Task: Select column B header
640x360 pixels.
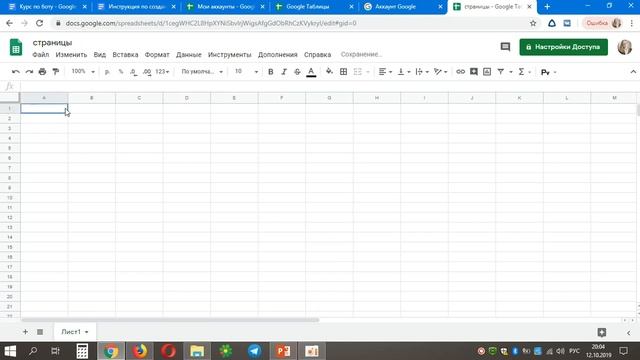Action: point(91,98)
